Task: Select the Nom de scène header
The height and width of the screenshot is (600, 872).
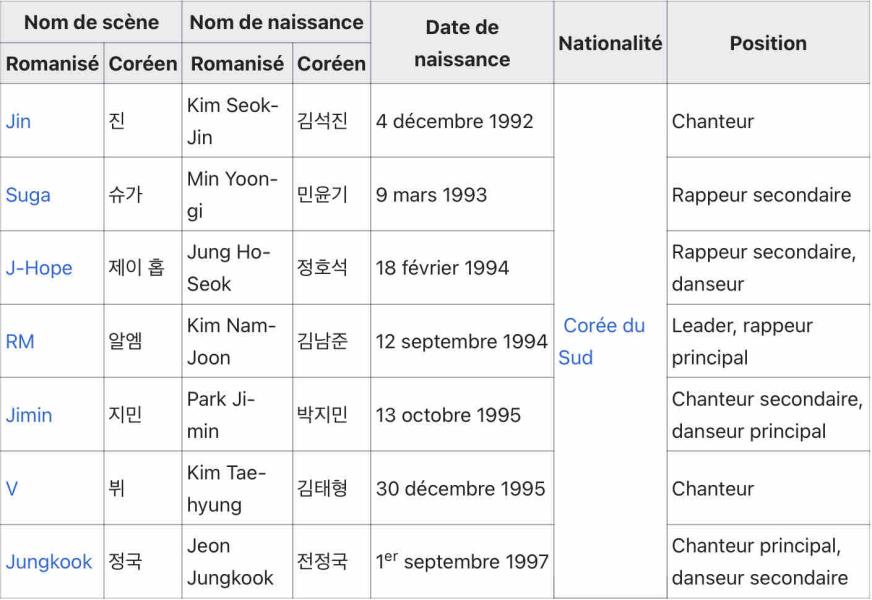Action: 91,22
